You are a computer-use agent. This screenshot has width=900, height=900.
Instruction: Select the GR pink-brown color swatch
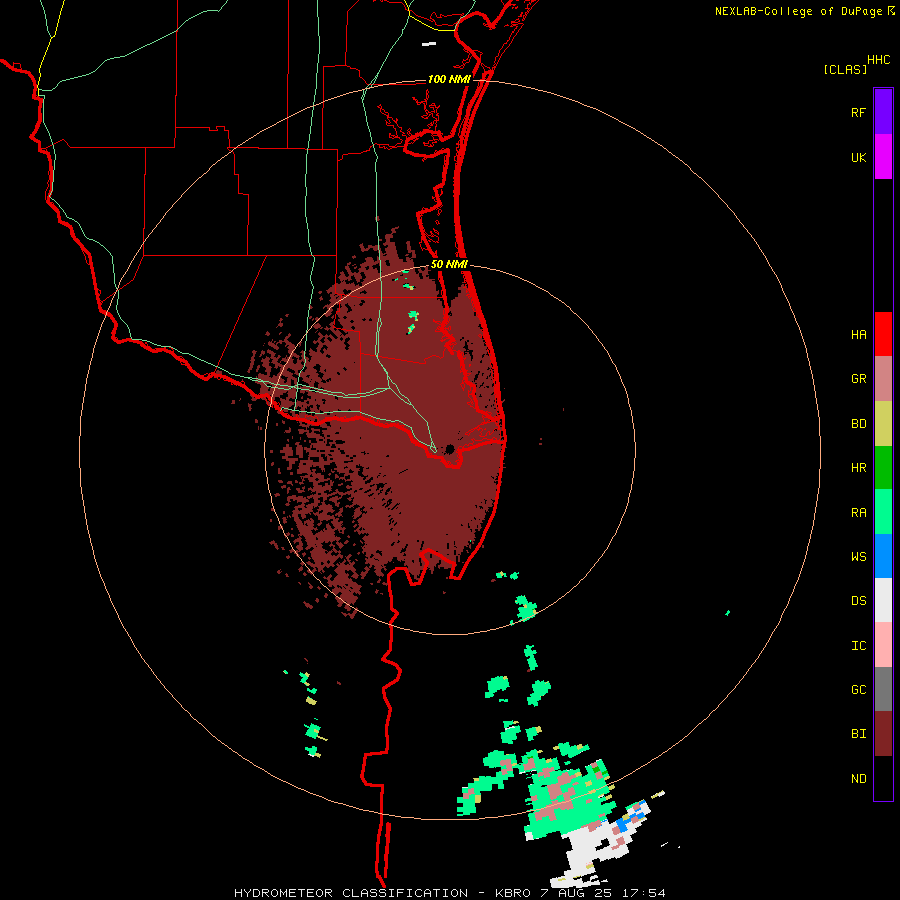[x=883, y=379]
